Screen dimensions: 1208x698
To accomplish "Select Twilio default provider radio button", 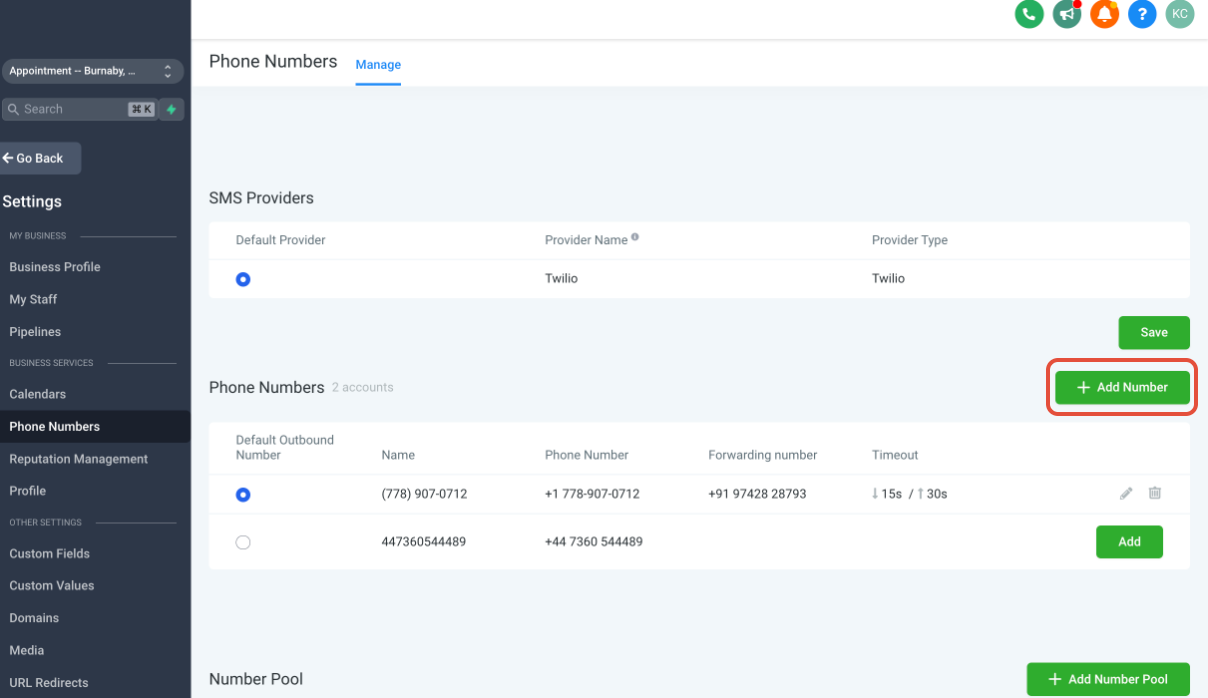I will click(x=243, y=279).
